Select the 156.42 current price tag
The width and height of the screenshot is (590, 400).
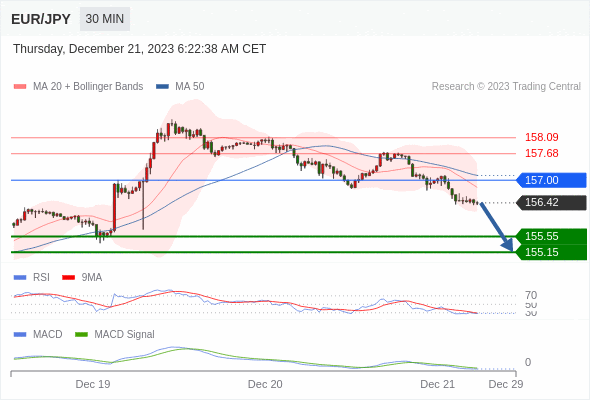pyautogui.click(x=551, y=202)
